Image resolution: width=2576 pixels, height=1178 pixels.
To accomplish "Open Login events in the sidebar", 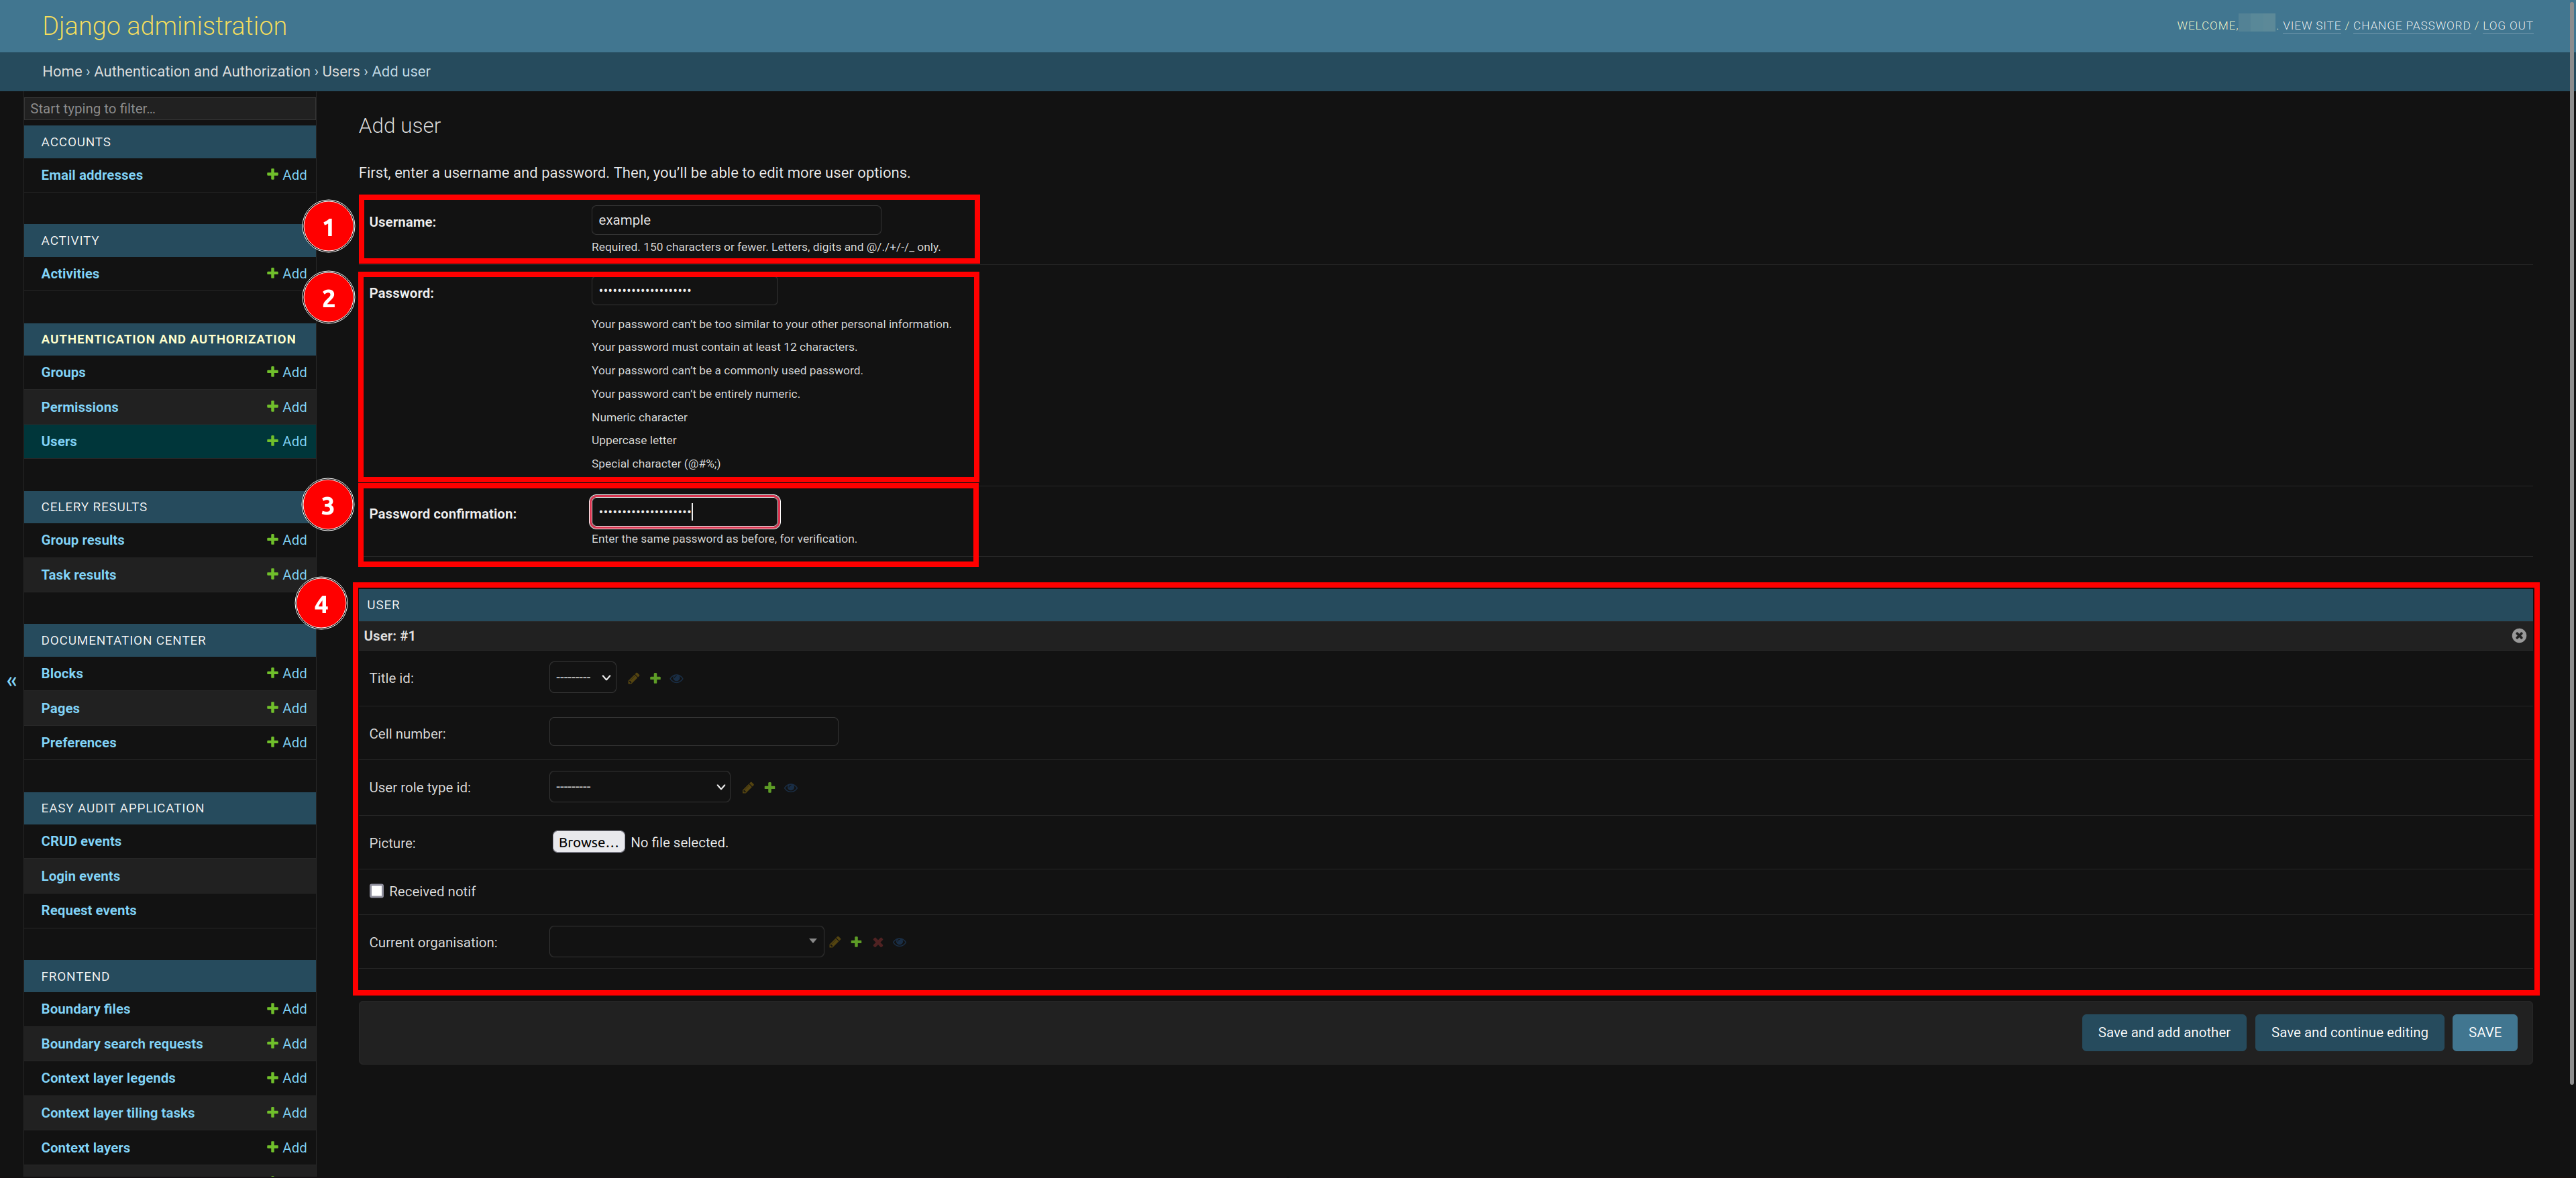I will 80,877.
